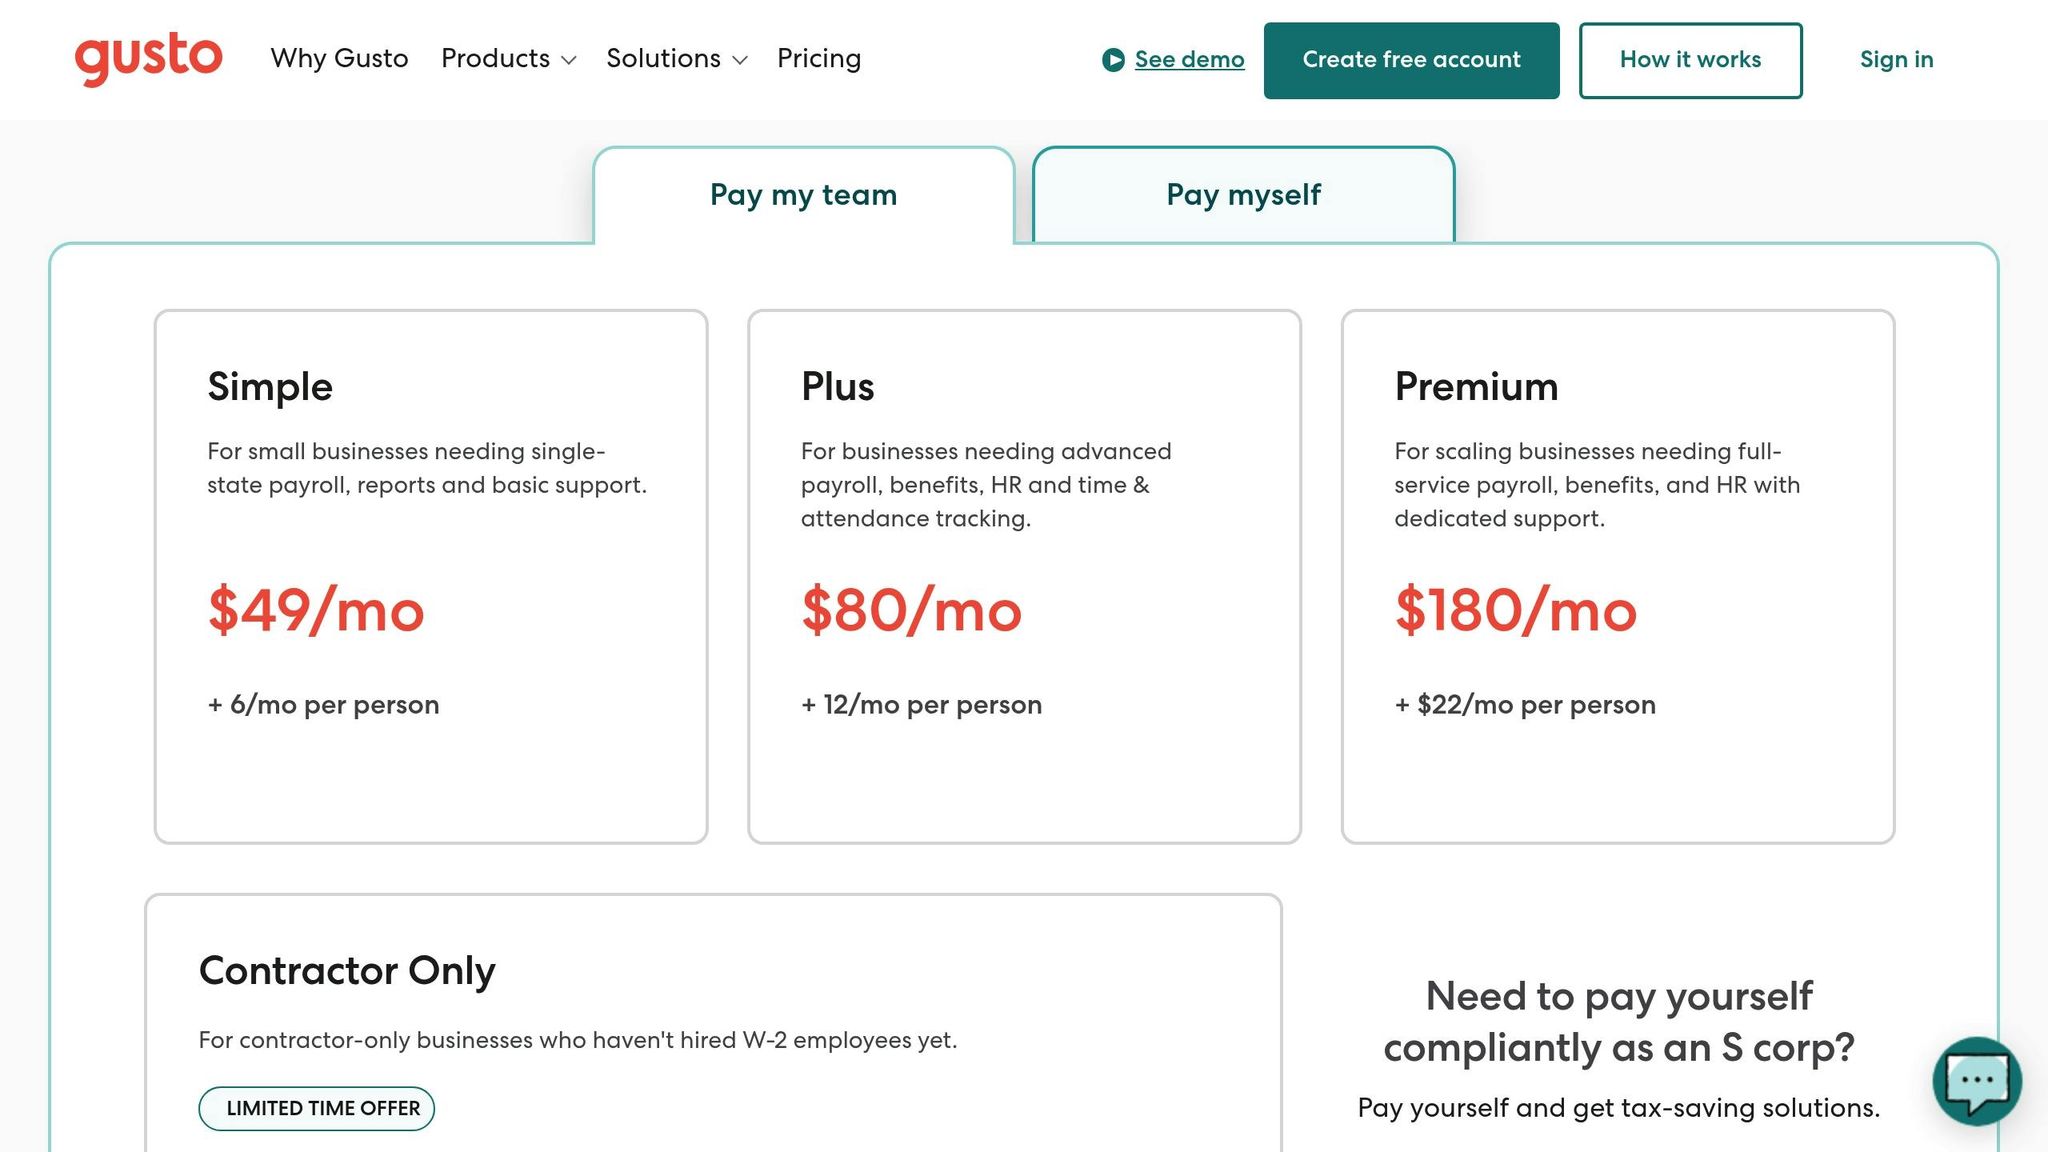Go to Why Gusto page
Screen dimensions: 2048x1152
pyautogui.click(x=339, y=58)
